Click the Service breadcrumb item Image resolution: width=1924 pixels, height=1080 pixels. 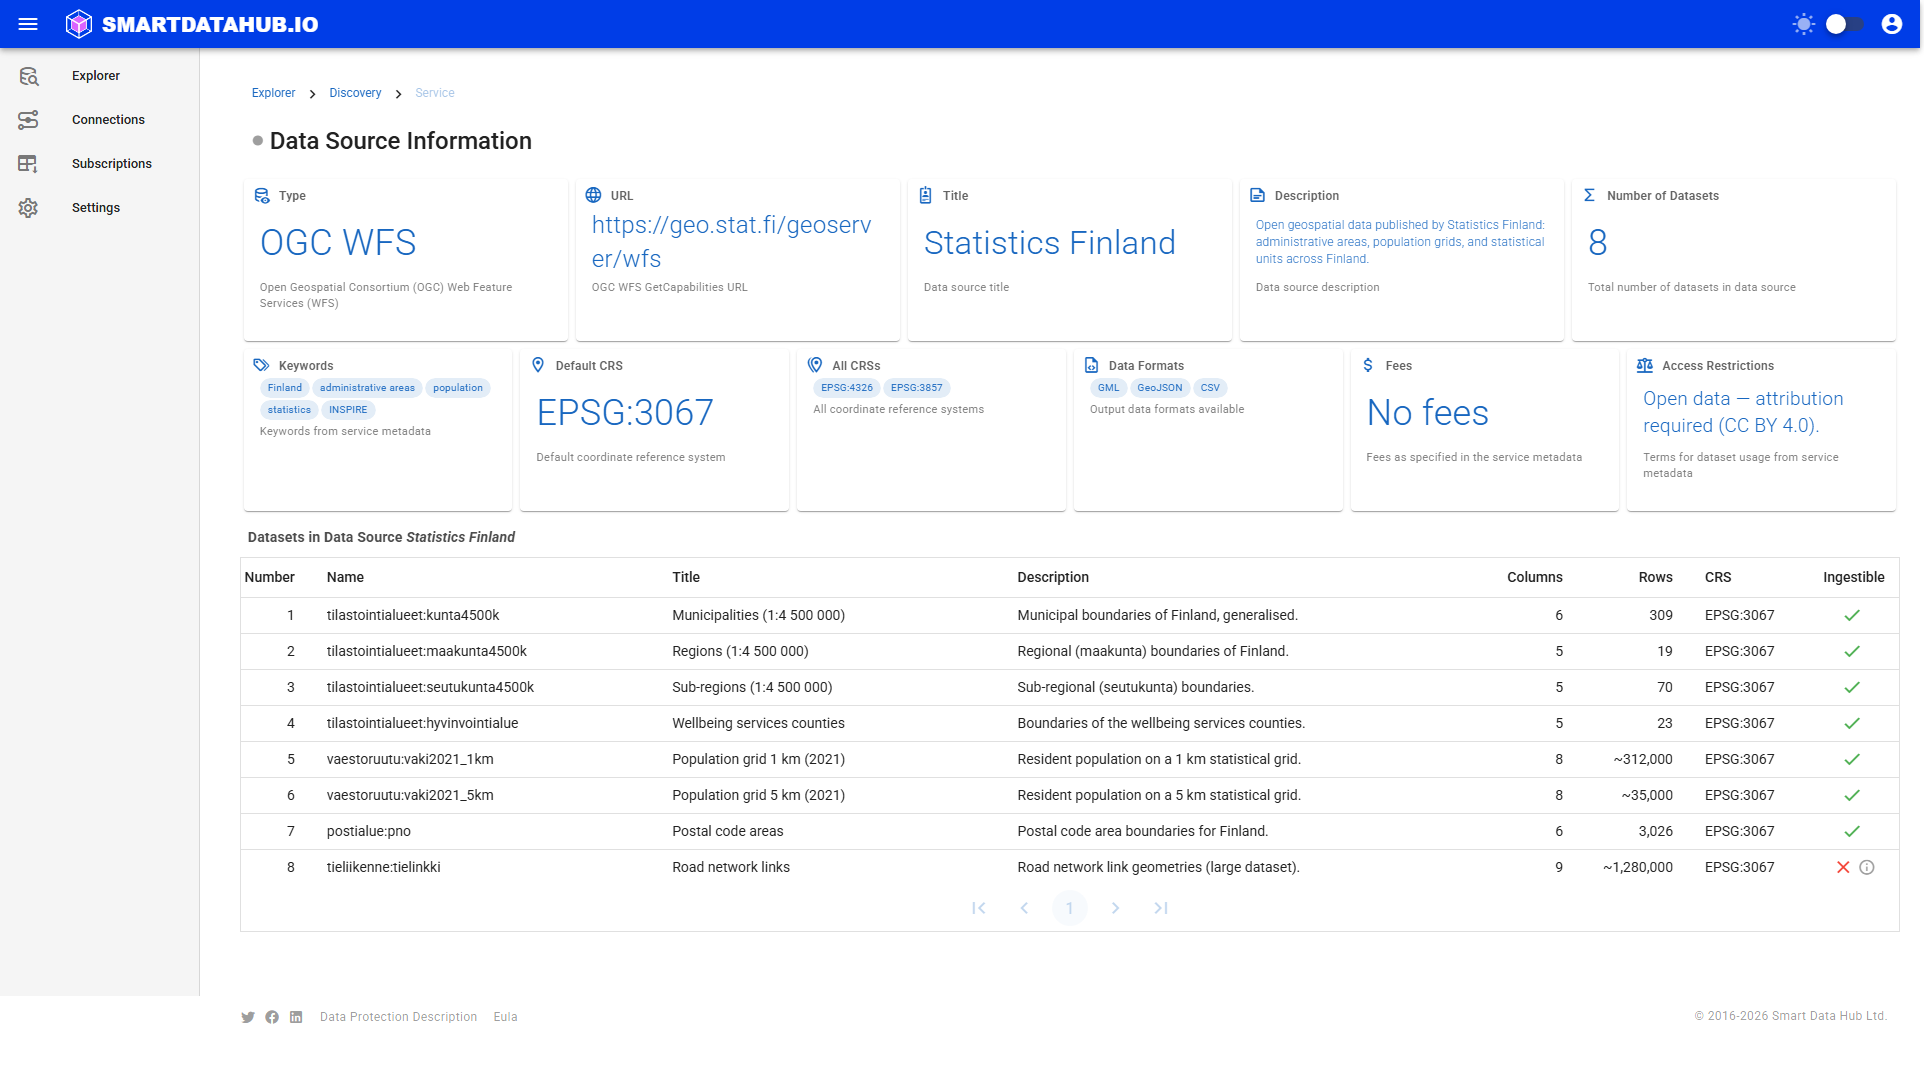[x=434, y=93]
